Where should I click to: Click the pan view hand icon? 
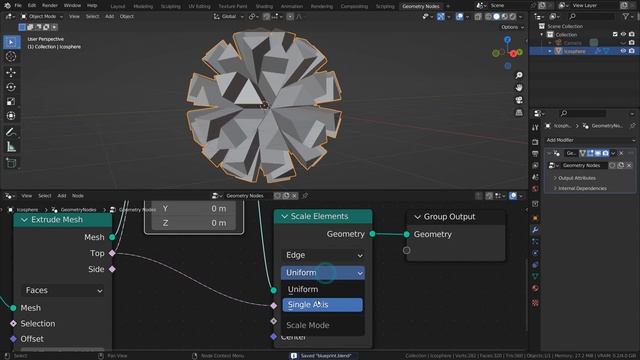[519, 88]
